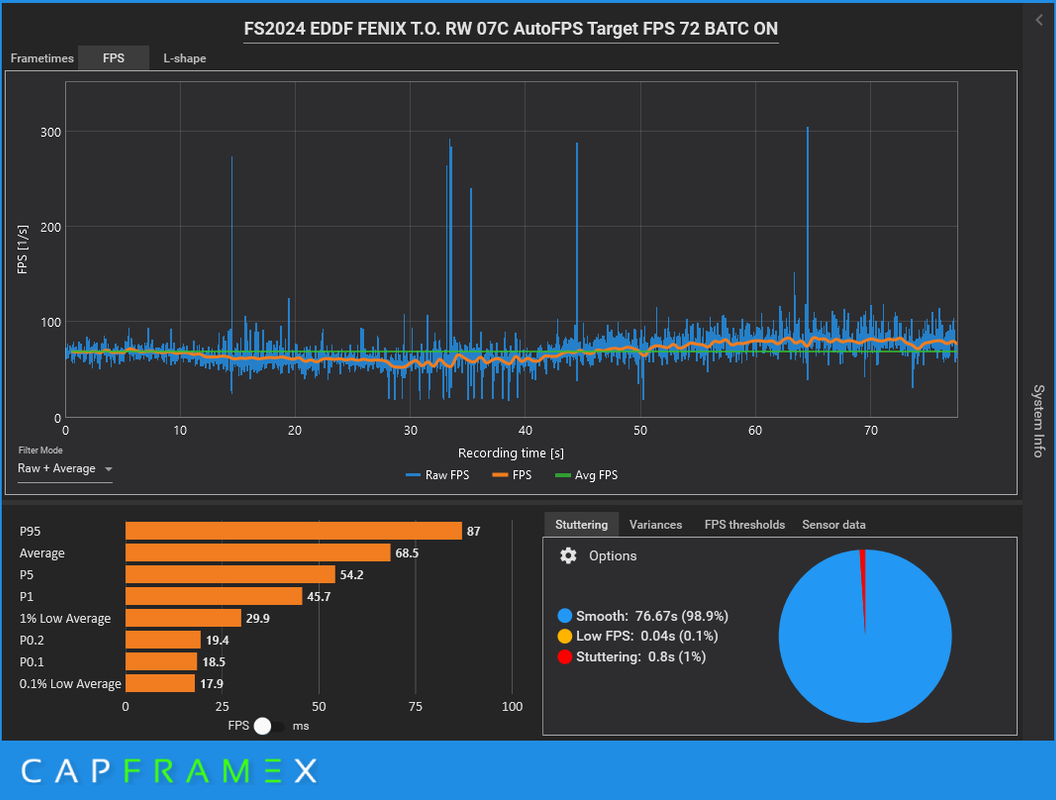Switch to the Variances tab

pos(655,525)
